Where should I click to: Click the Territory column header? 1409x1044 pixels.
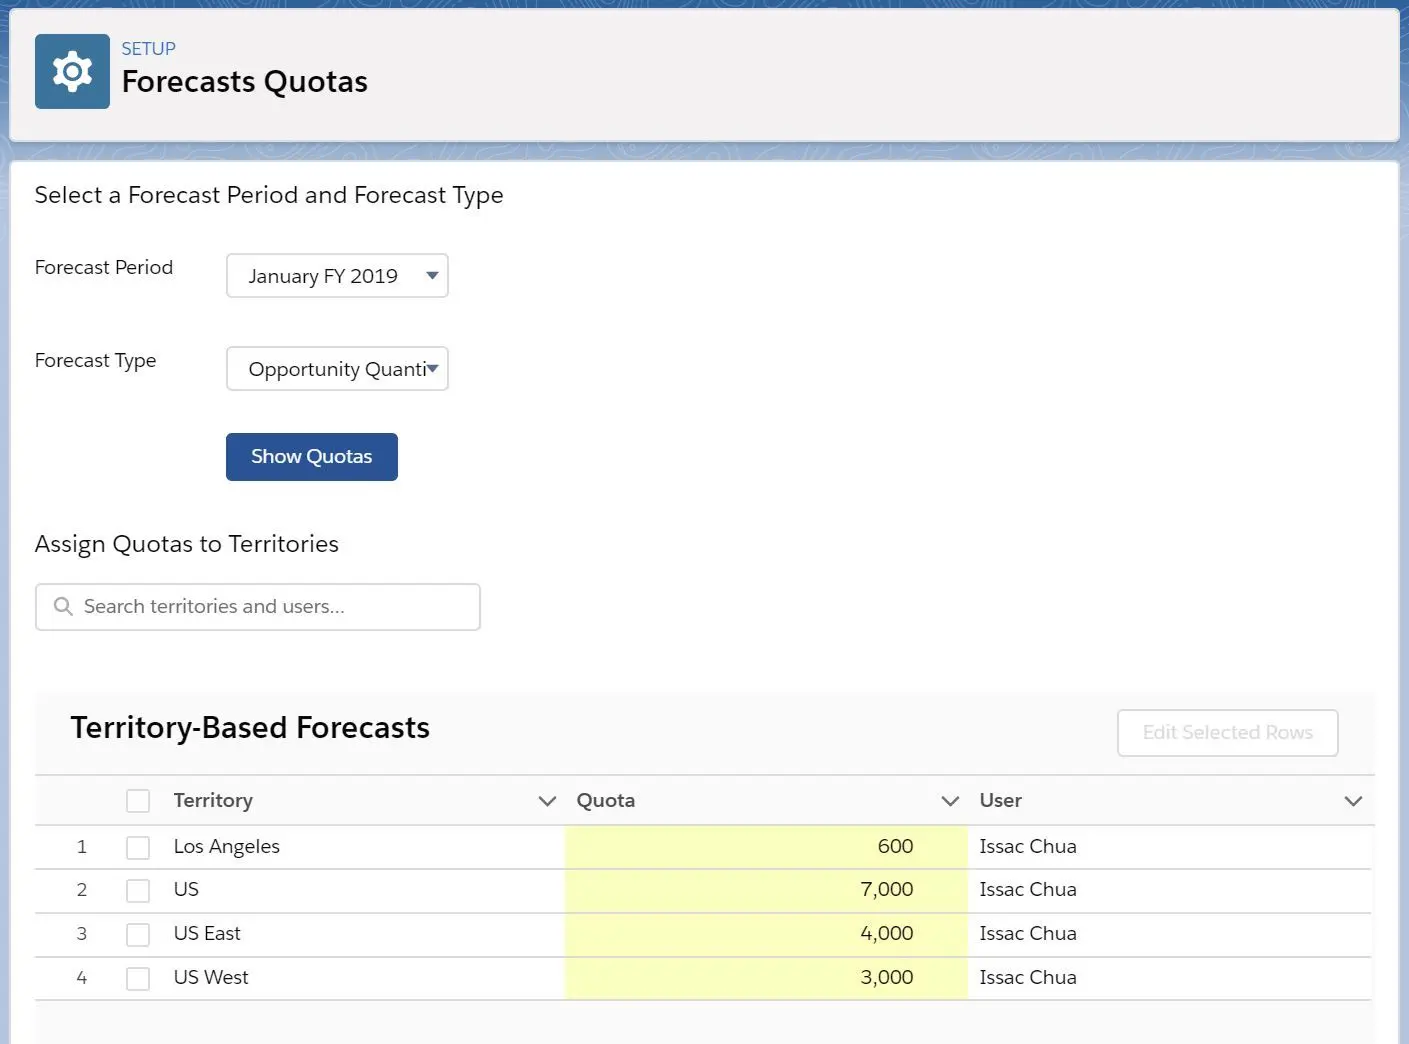coord(213,800)
